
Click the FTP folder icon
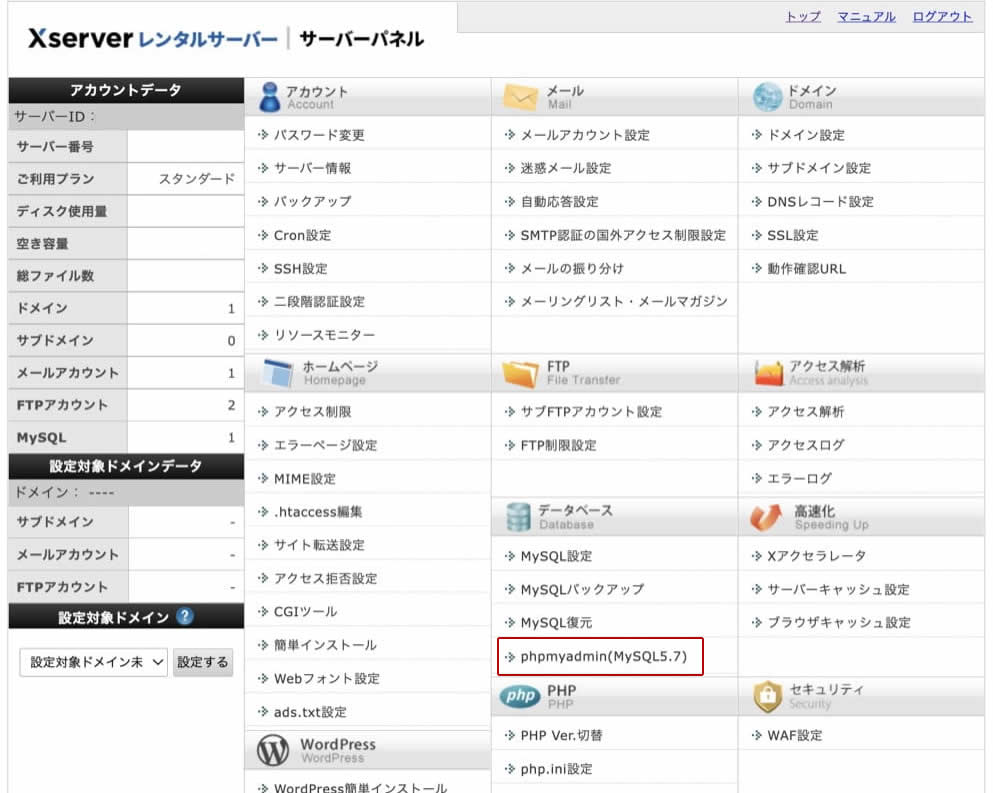pos(520,374)
